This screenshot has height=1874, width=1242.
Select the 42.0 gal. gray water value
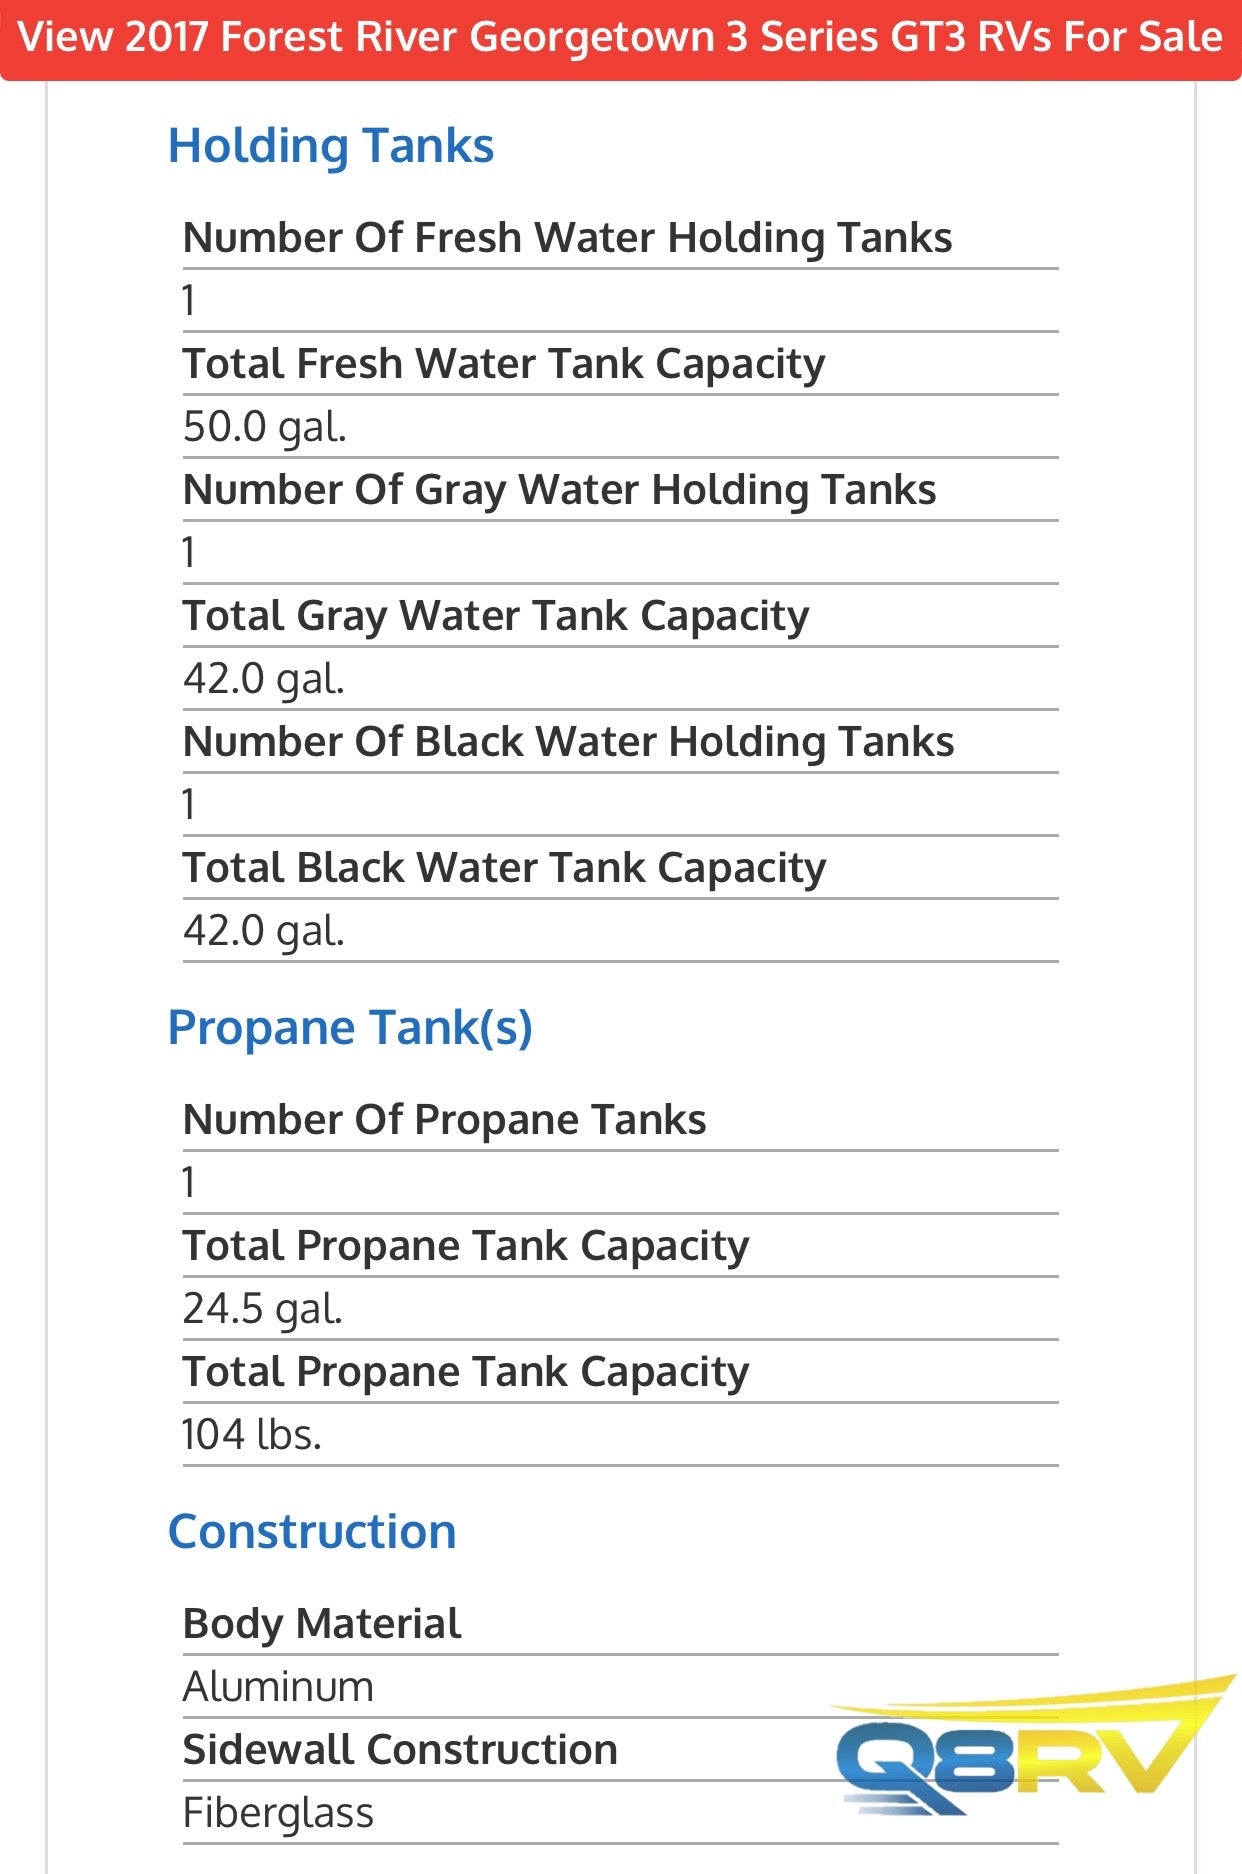[264, 679]
